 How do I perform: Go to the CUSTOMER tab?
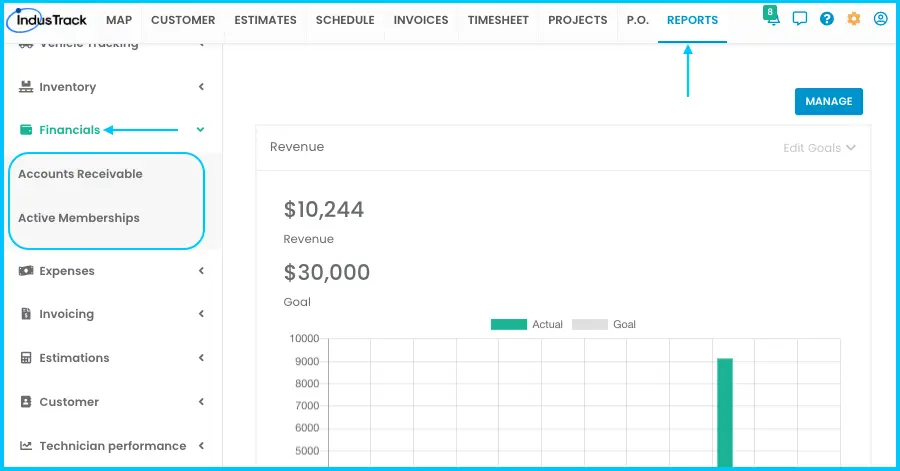(x=183, y=20)
